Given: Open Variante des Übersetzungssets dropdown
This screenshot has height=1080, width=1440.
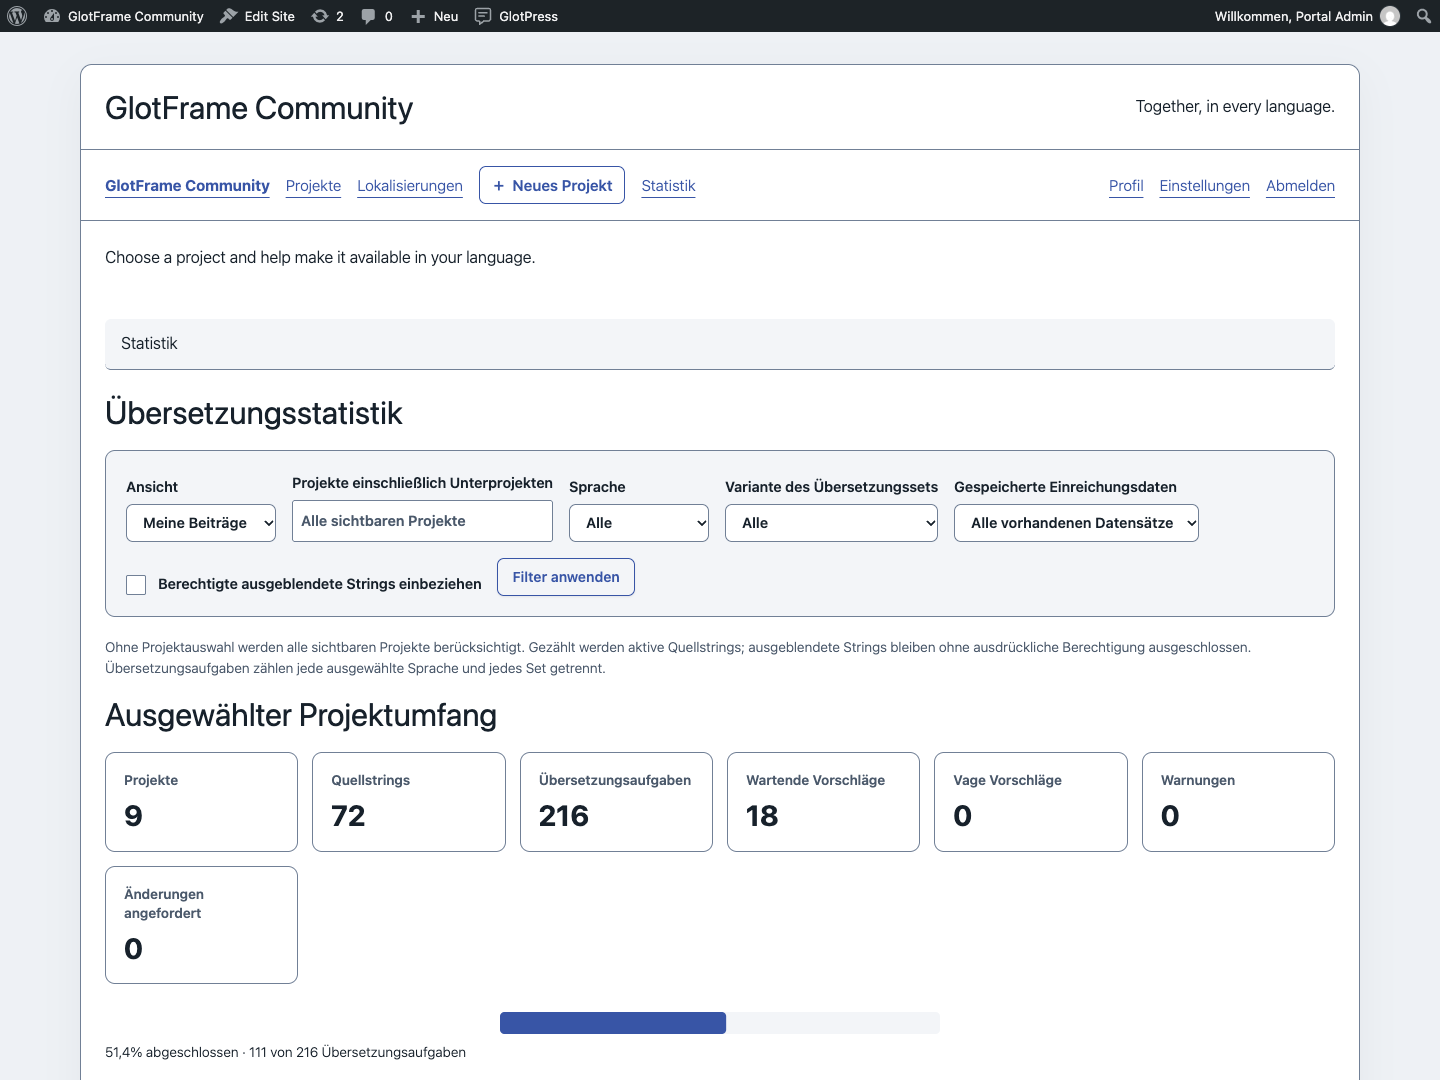Looking at the screenshot, I should (831, 523).
